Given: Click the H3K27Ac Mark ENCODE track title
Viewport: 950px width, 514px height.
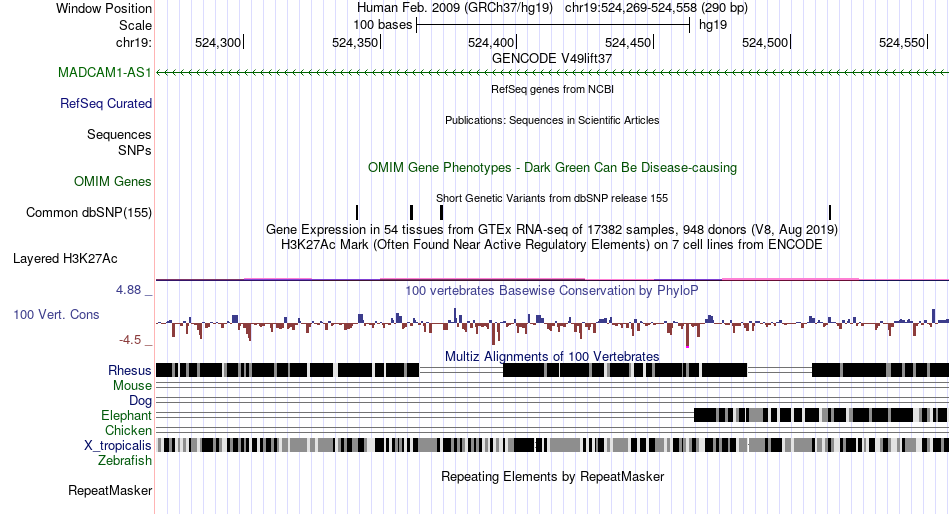Looking at the screenshot, I should 552,245.
